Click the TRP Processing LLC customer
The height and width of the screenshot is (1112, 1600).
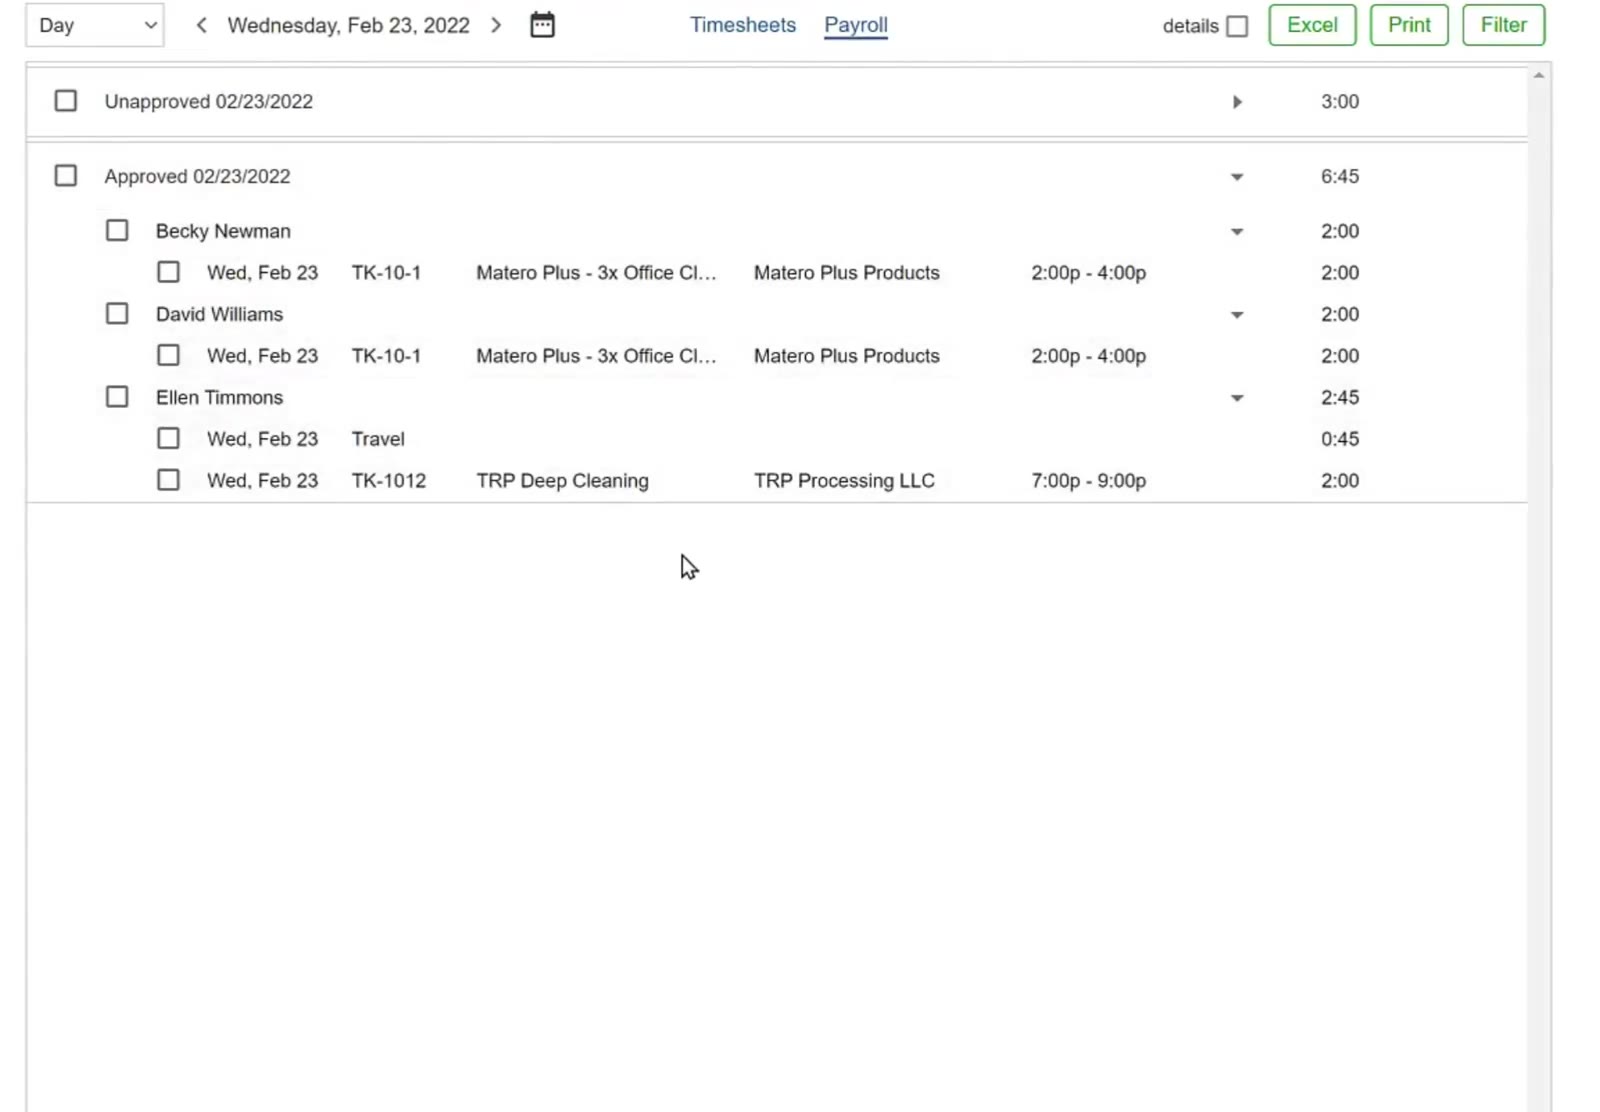[x=844, y=481]
